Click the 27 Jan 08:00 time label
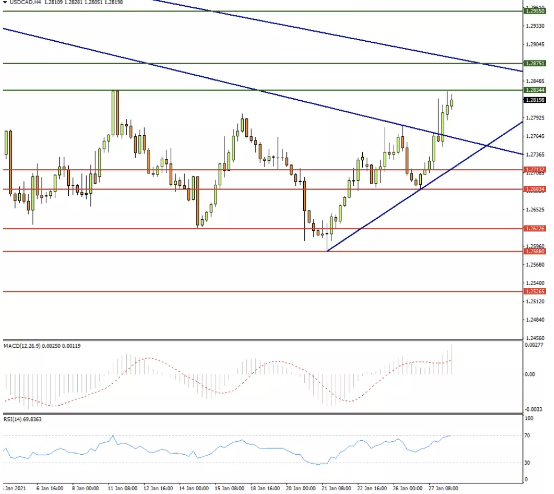Viewport: 554px width, 494px height. (443, 488)
